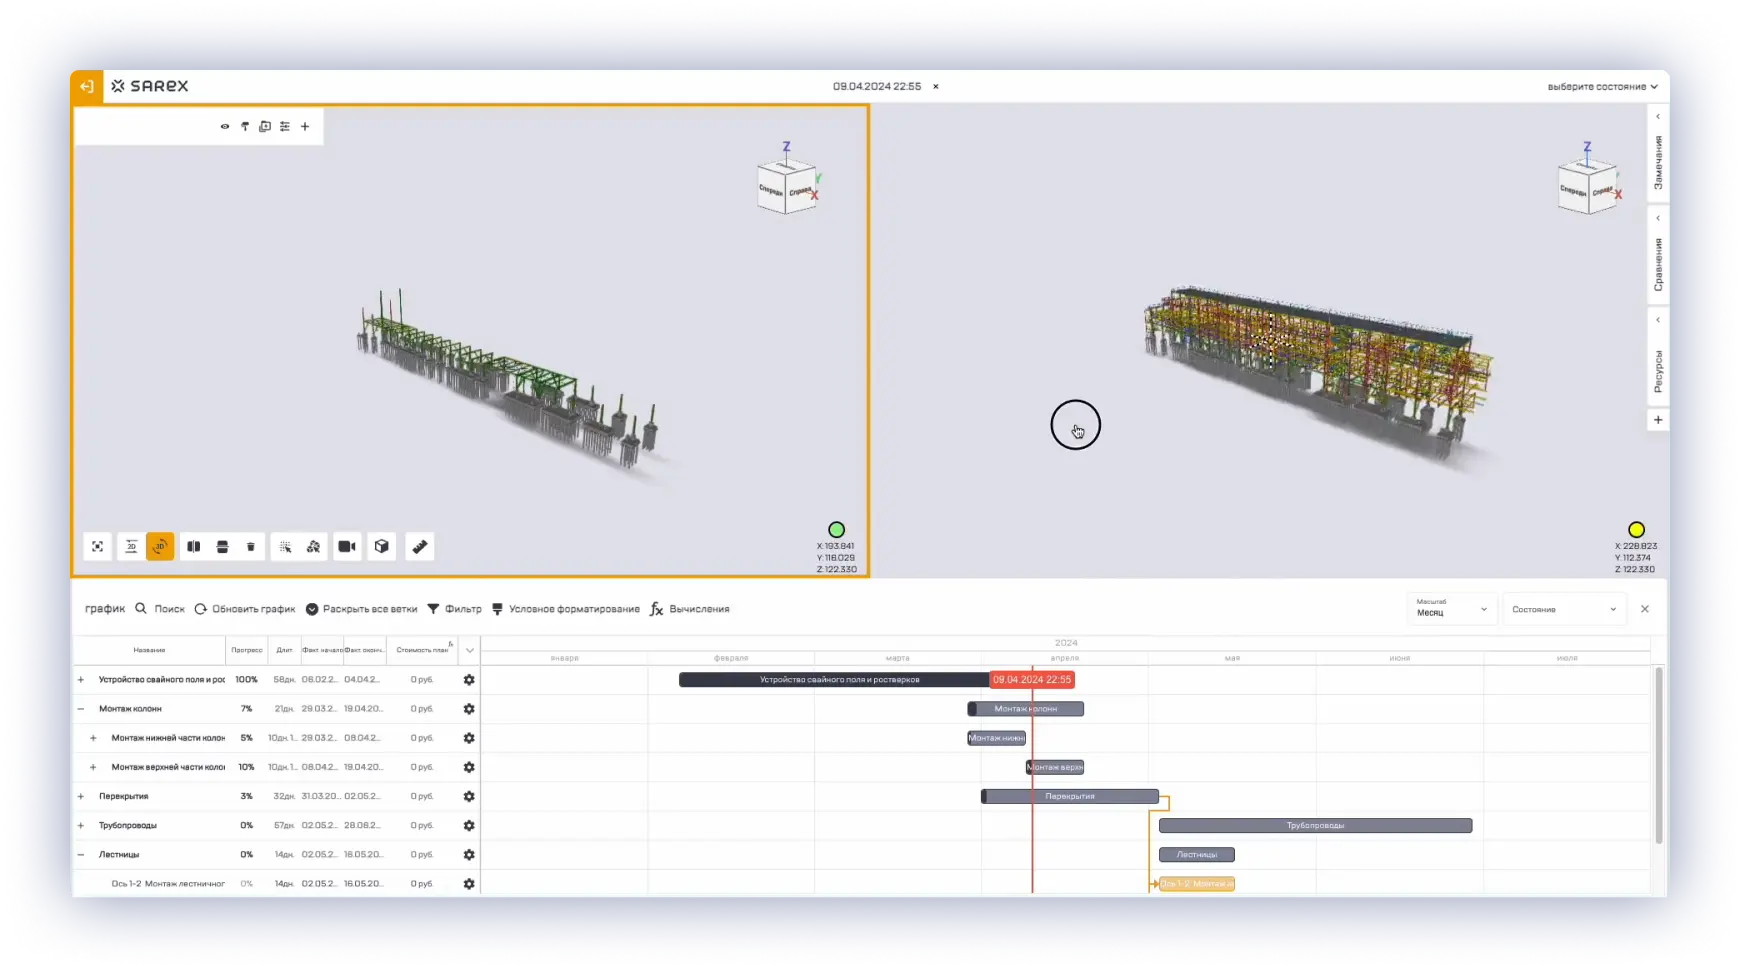Open the Масштаб Месяц dropdown
Image resolution: width=1738 pixels, height=968 pixels.
click(1451, 609)
